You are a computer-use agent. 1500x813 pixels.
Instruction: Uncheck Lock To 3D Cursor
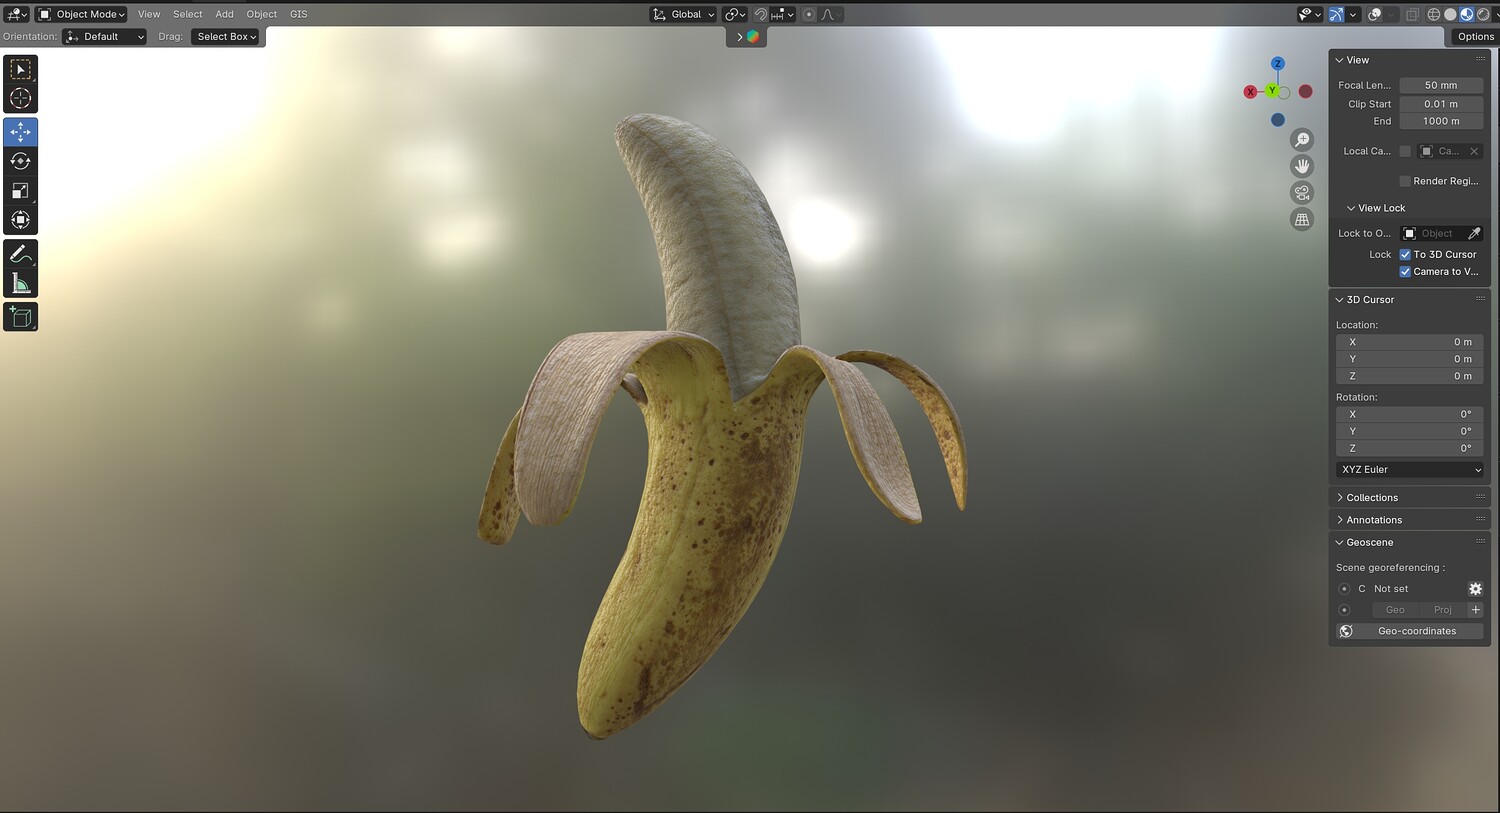coord(1405,255)
